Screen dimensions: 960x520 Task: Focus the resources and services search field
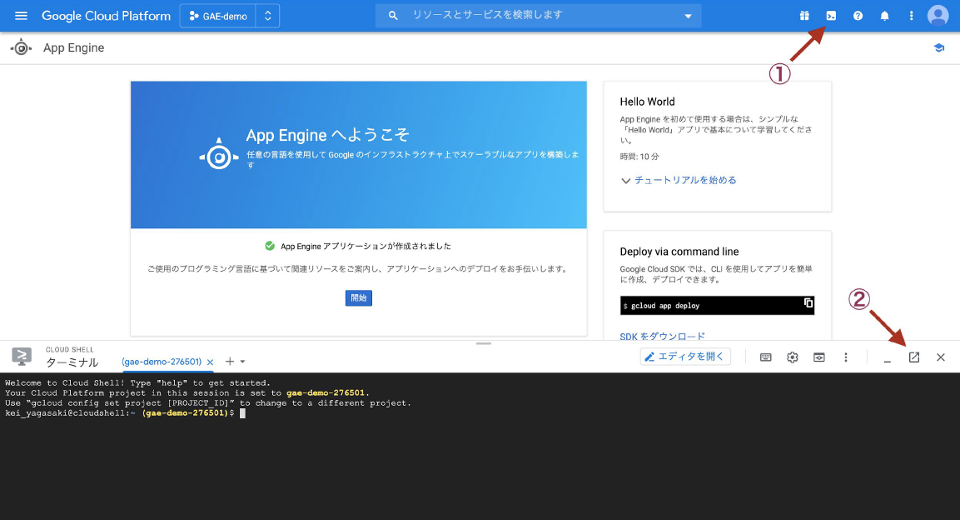538,15
